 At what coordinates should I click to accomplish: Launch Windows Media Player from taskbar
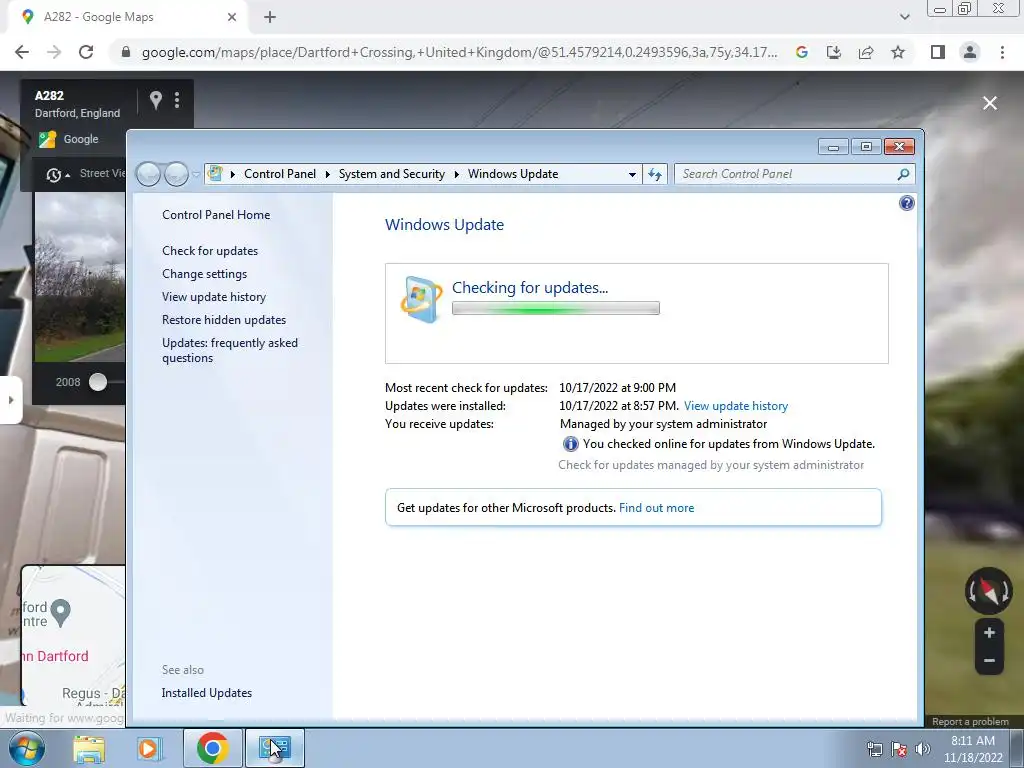click(x=148, y=749)
